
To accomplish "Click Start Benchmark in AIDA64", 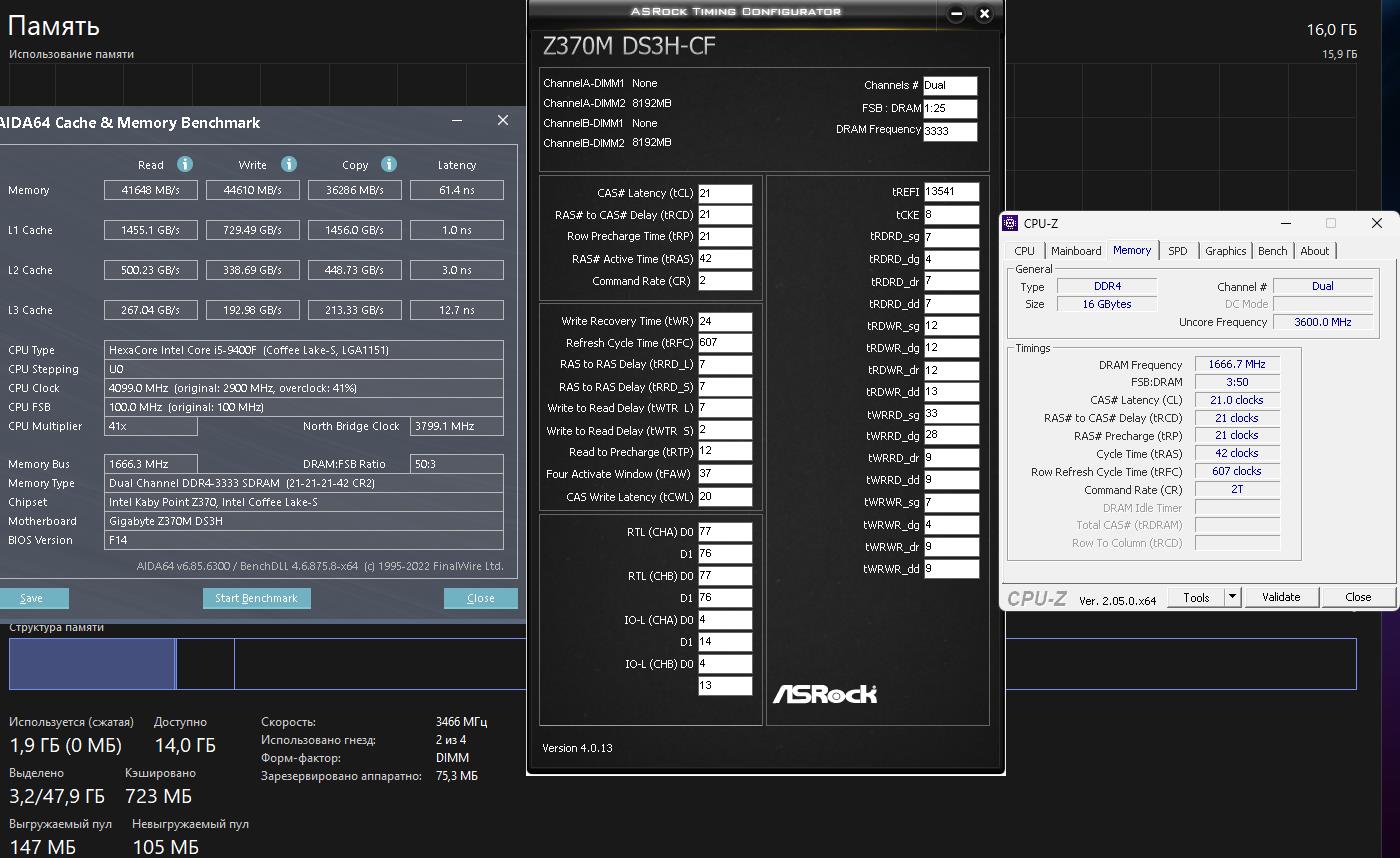I will tap(257, 598).
